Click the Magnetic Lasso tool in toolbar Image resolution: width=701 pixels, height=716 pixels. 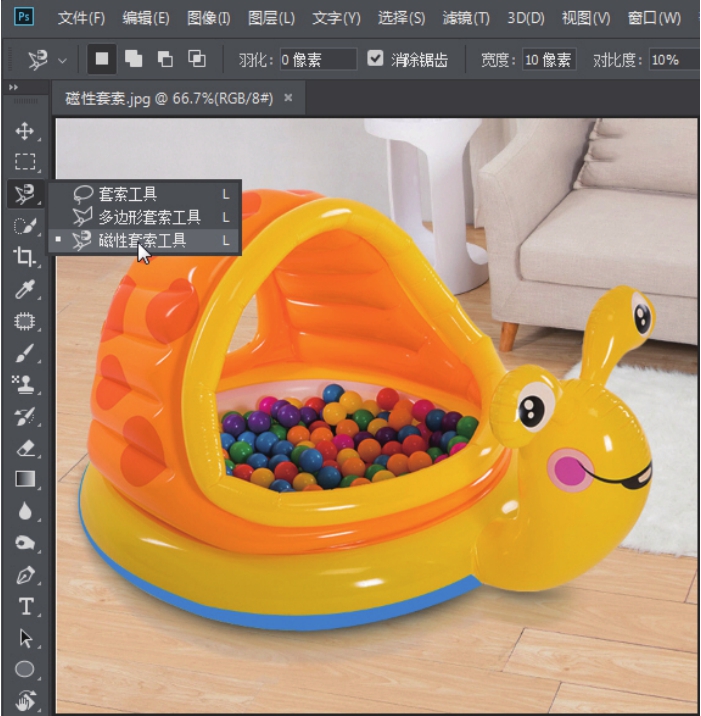click(25, 194)
